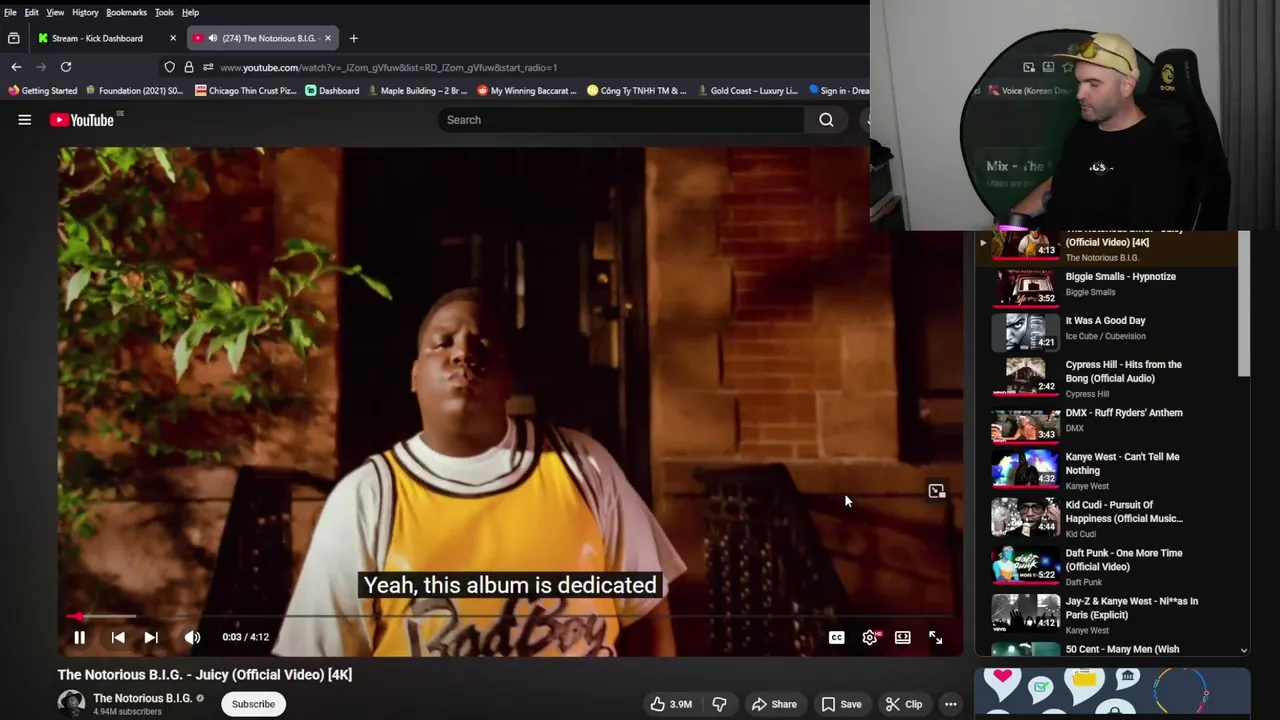
Task: Dislike the Juicy video
Action: coord(719,704)
